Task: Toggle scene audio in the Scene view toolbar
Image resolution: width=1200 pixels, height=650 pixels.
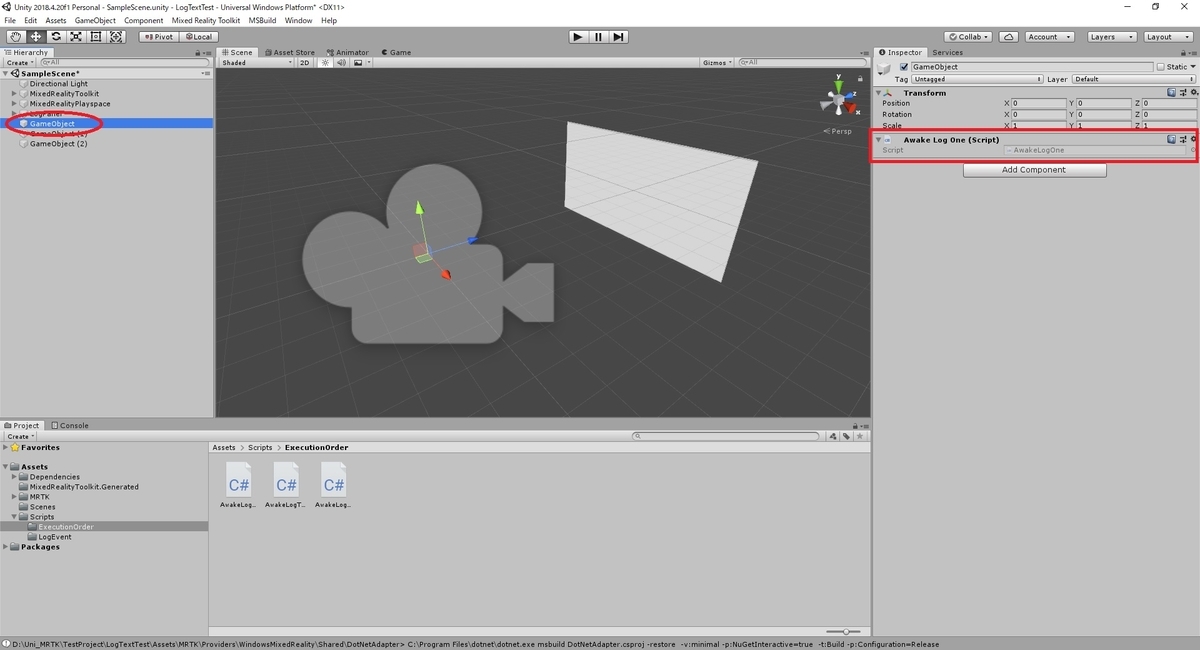Action: coord(341,62)
